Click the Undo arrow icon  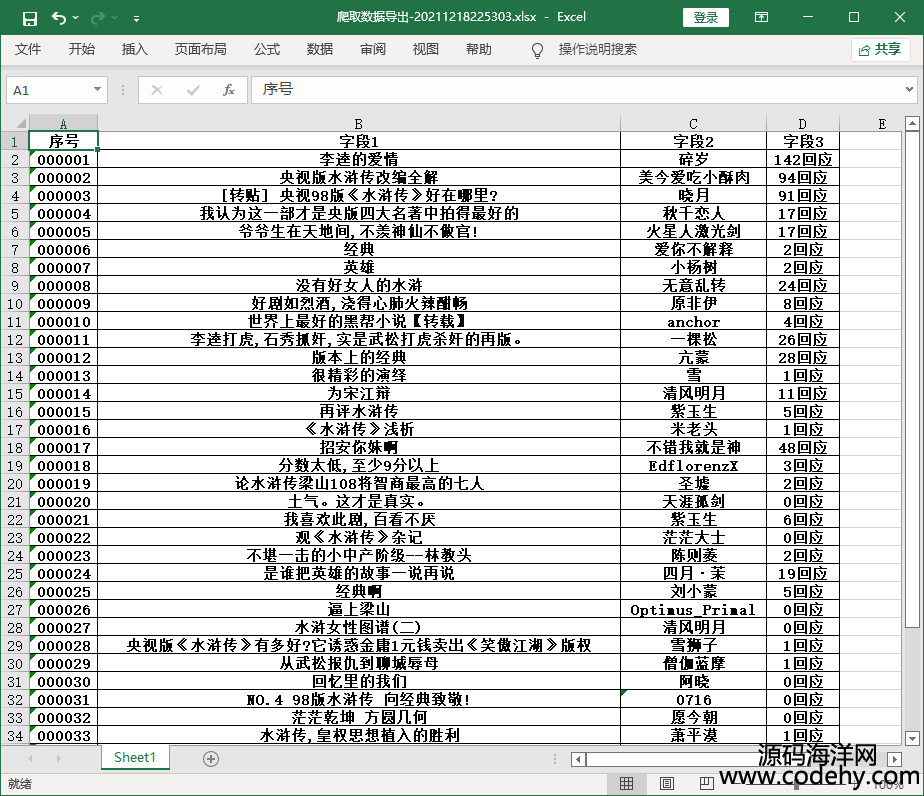pos(58,18)
